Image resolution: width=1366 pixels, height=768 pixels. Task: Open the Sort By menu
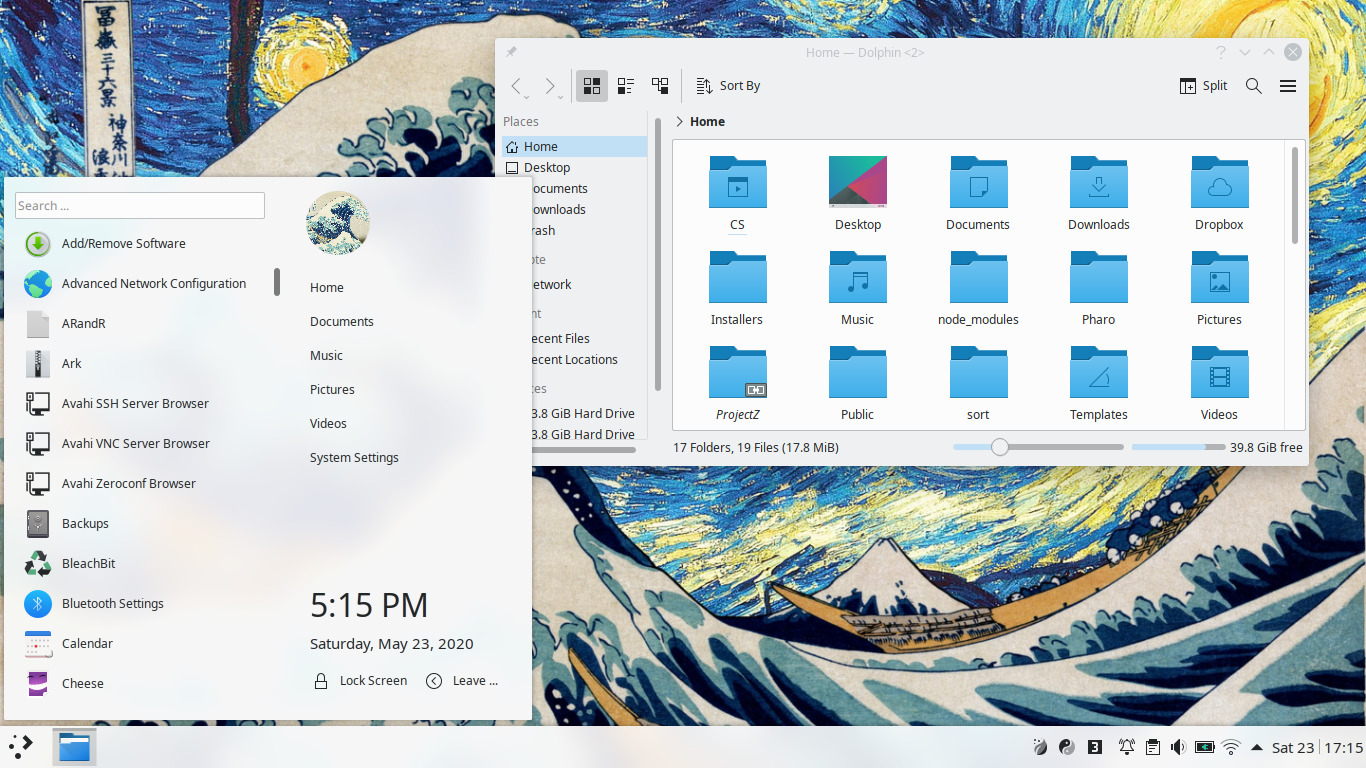pos(728,86)
